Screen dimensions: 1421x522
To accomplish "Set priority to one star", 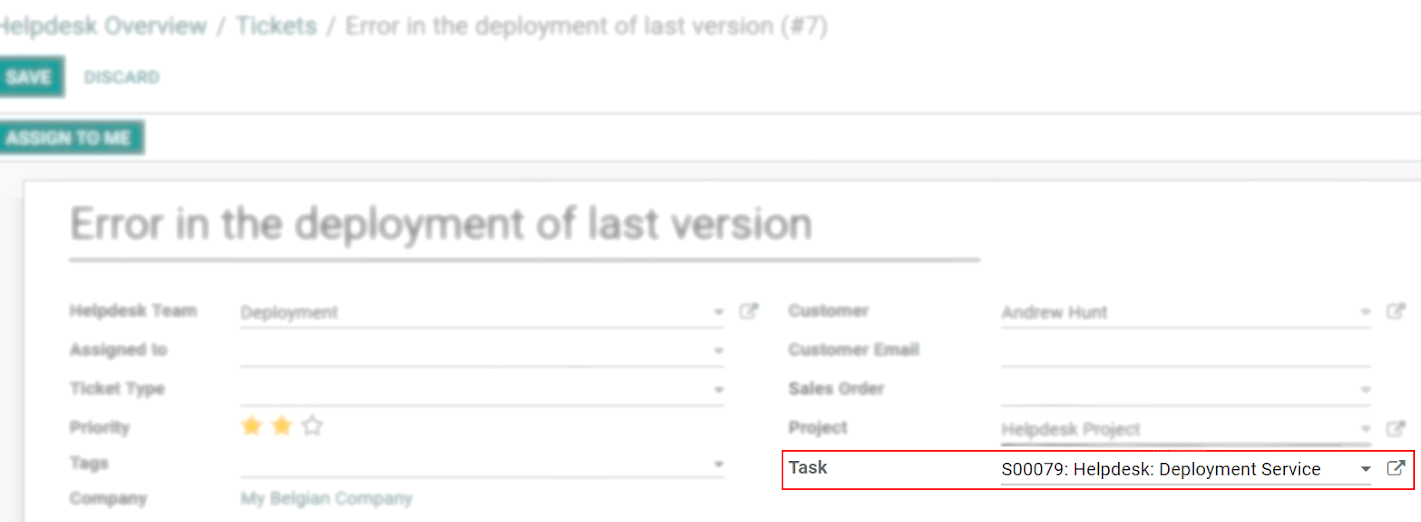I will [x=251, y=427].
